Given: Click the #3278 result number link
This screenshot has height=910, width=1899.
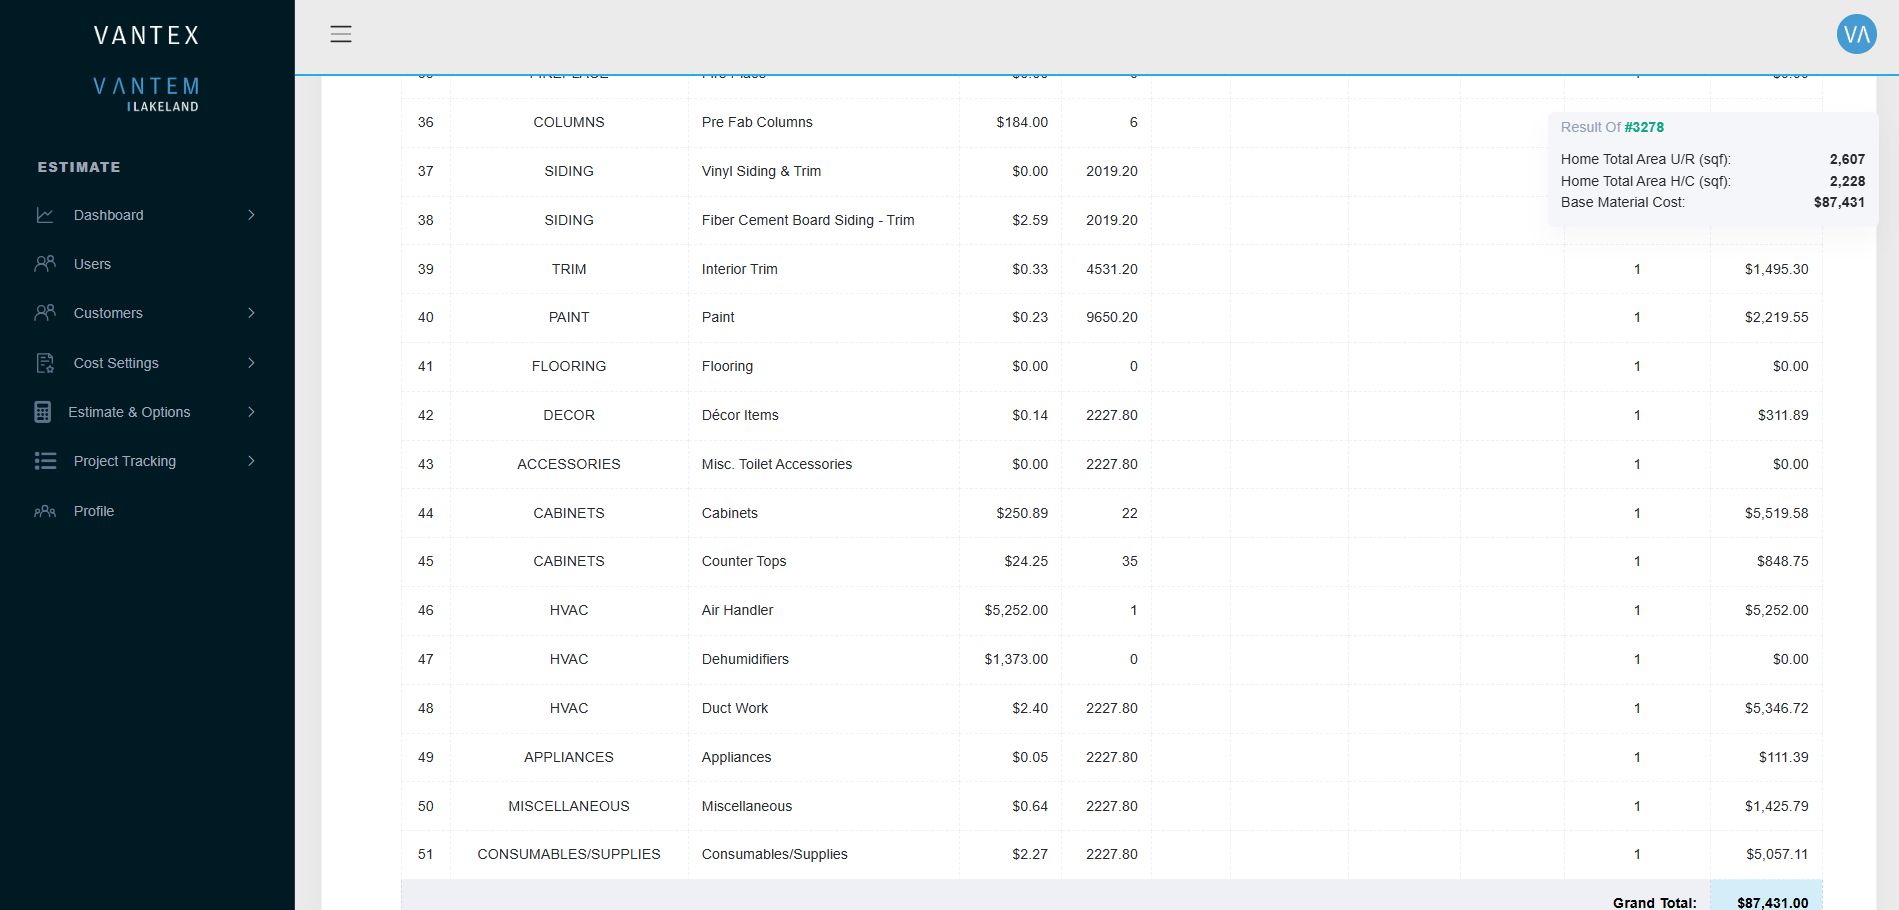Looking at the screenshot, I should [1644, 127].
